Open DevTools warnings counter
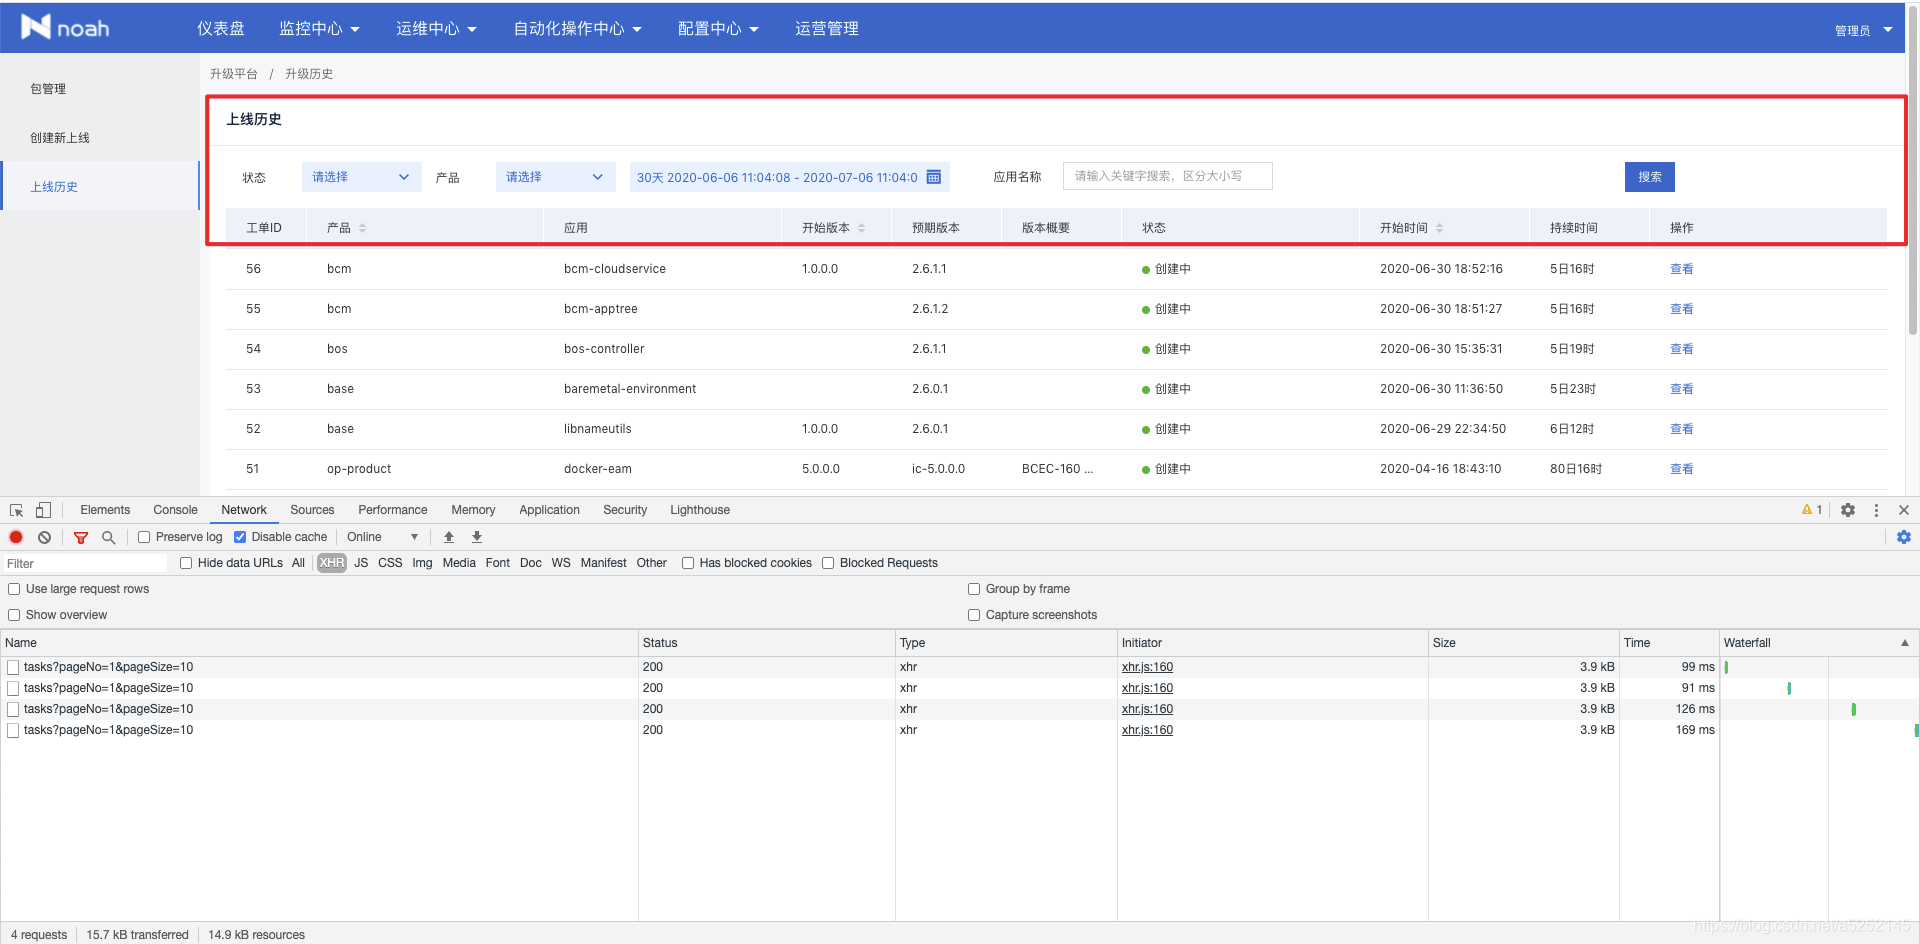The height and width of the screenshot is (944, 1920). pos(1812,510)
